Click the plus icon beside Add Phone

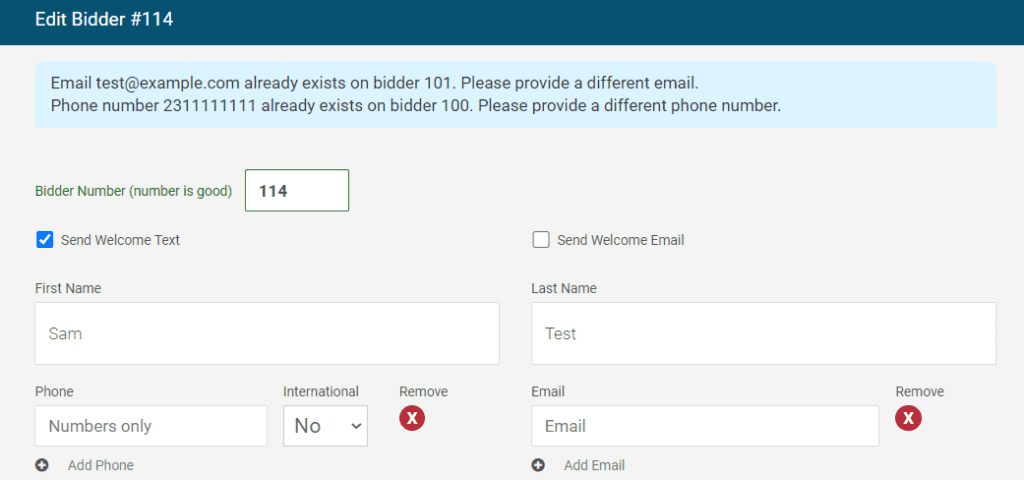(x=42, y=465)
